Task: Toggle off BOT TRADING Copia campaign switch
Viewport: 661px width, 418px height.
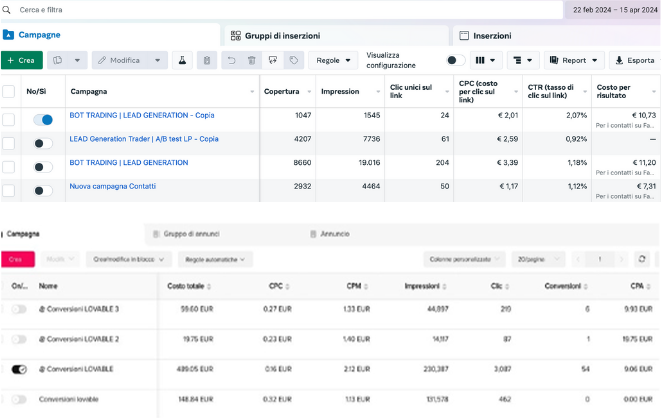Action: [42, 119]
